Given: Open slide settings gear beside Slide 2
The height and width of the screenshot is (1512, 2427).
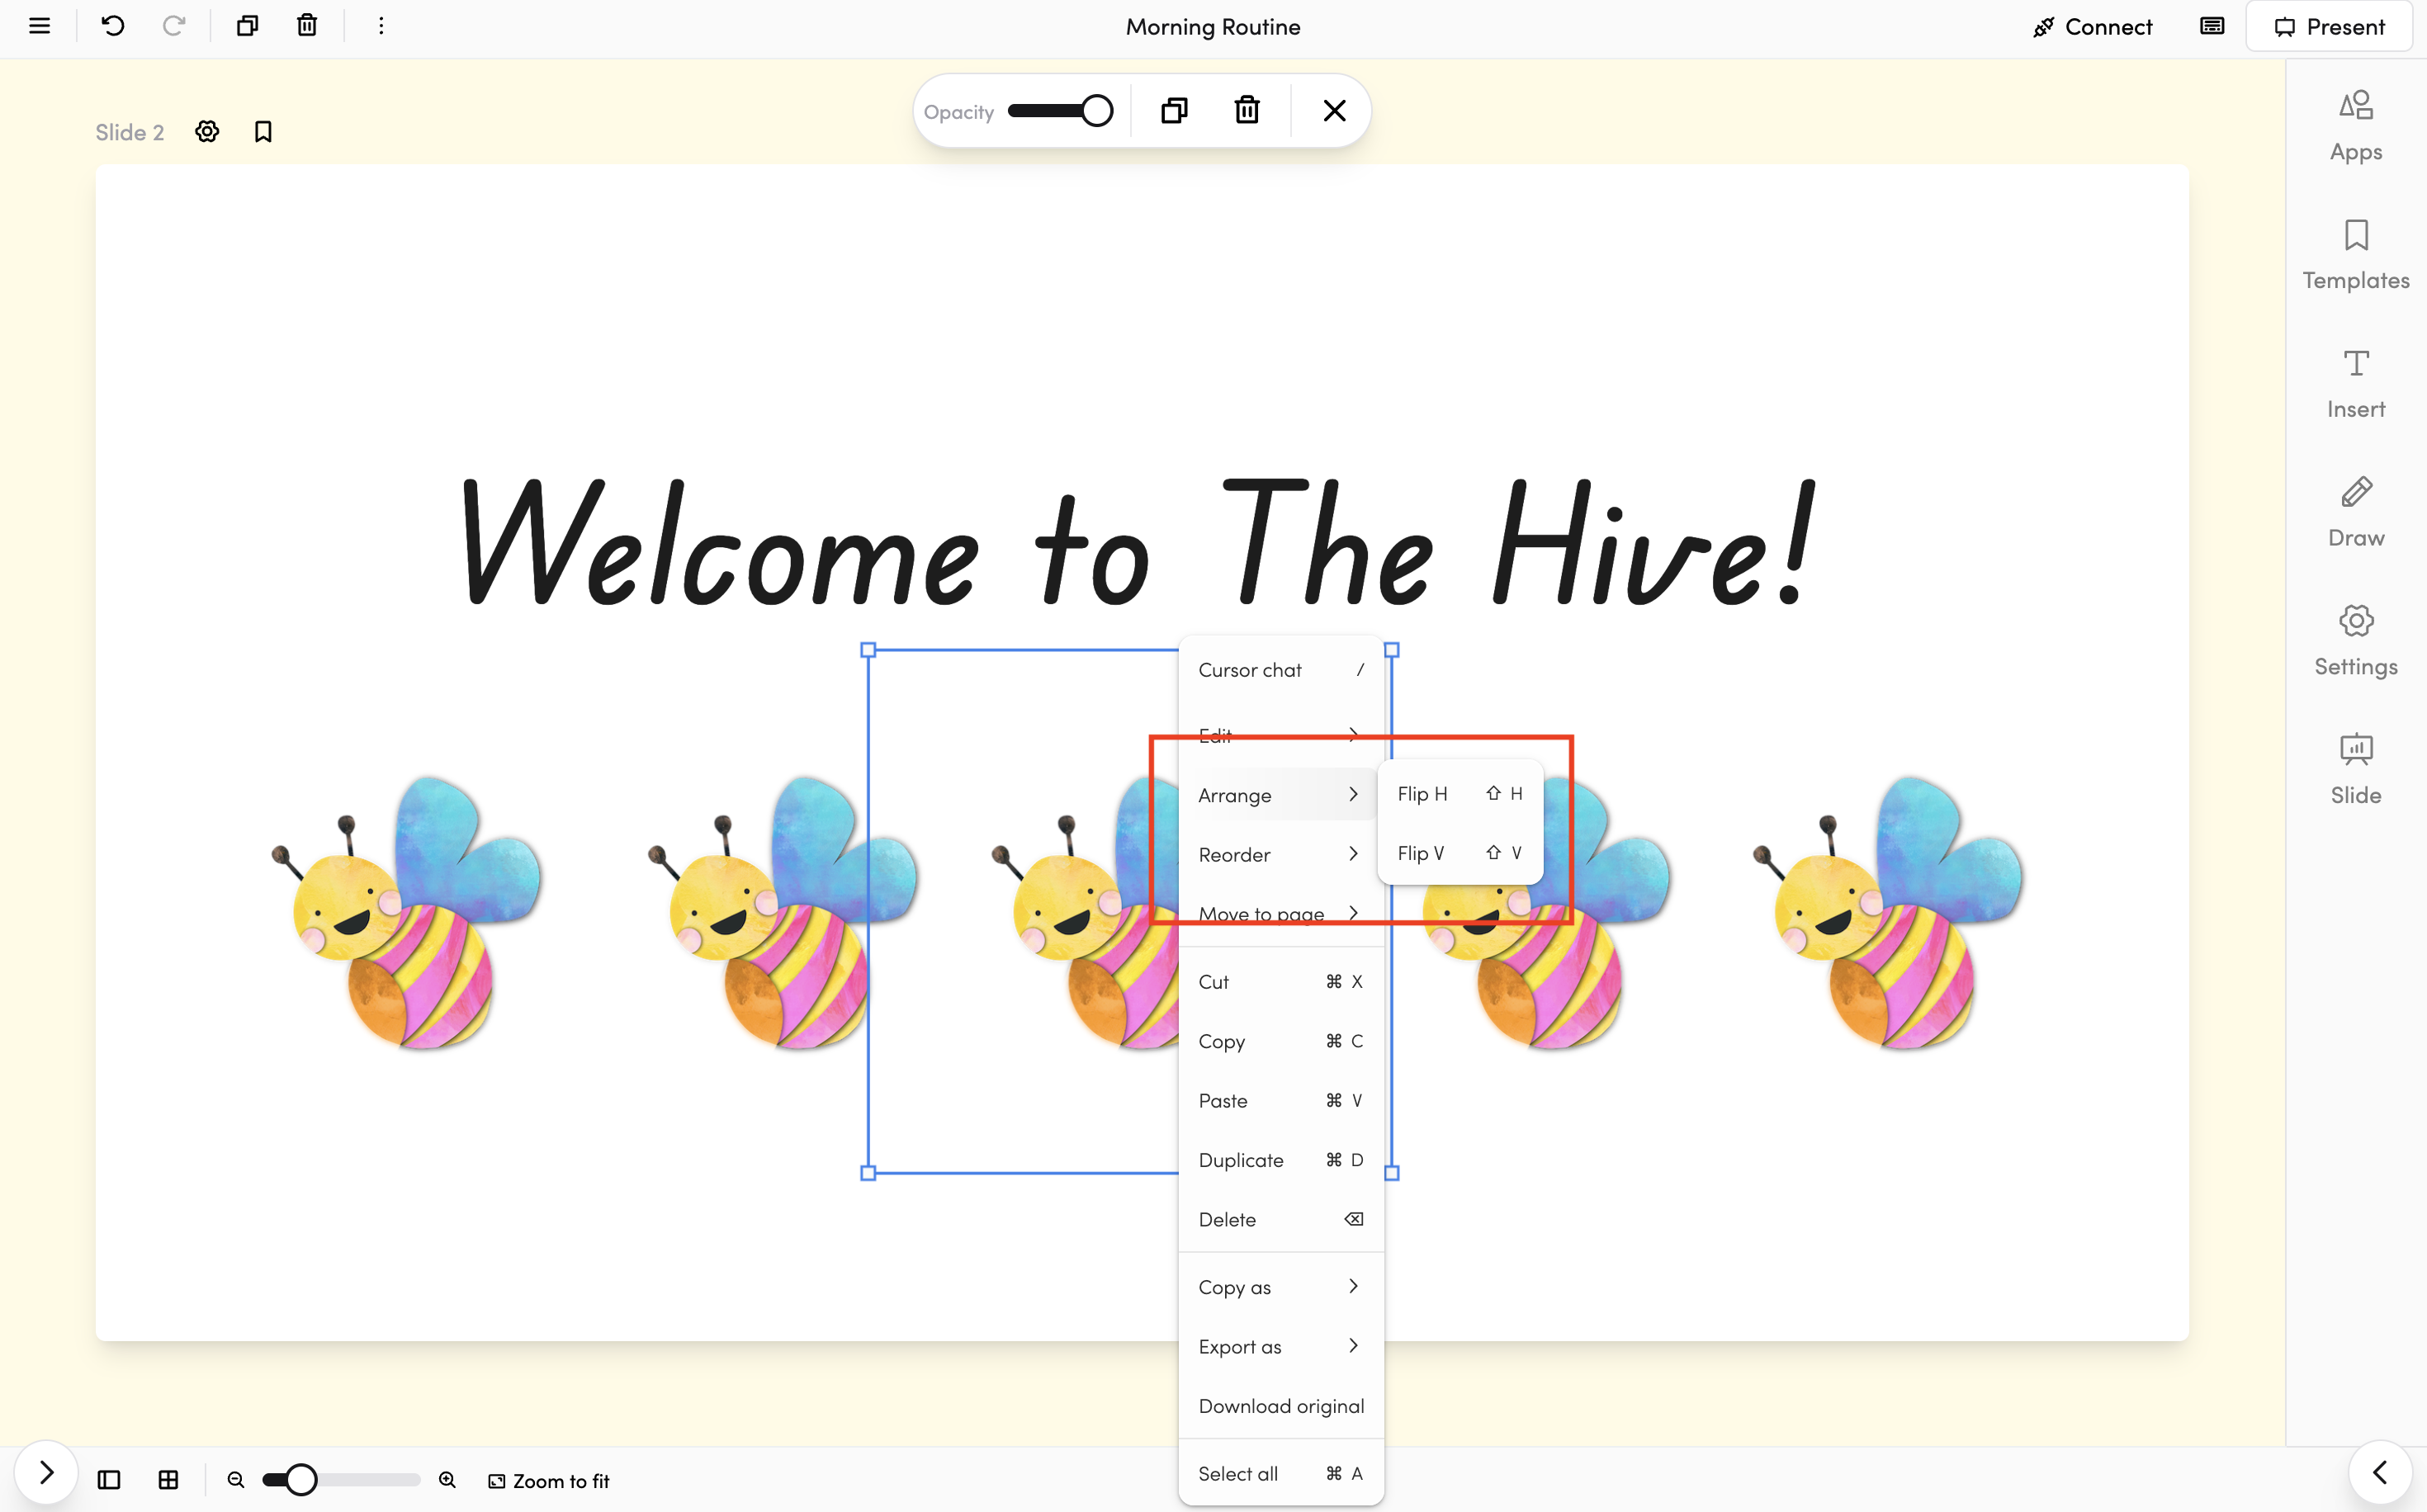Looking at the screenshot, I should click(207, 132).
